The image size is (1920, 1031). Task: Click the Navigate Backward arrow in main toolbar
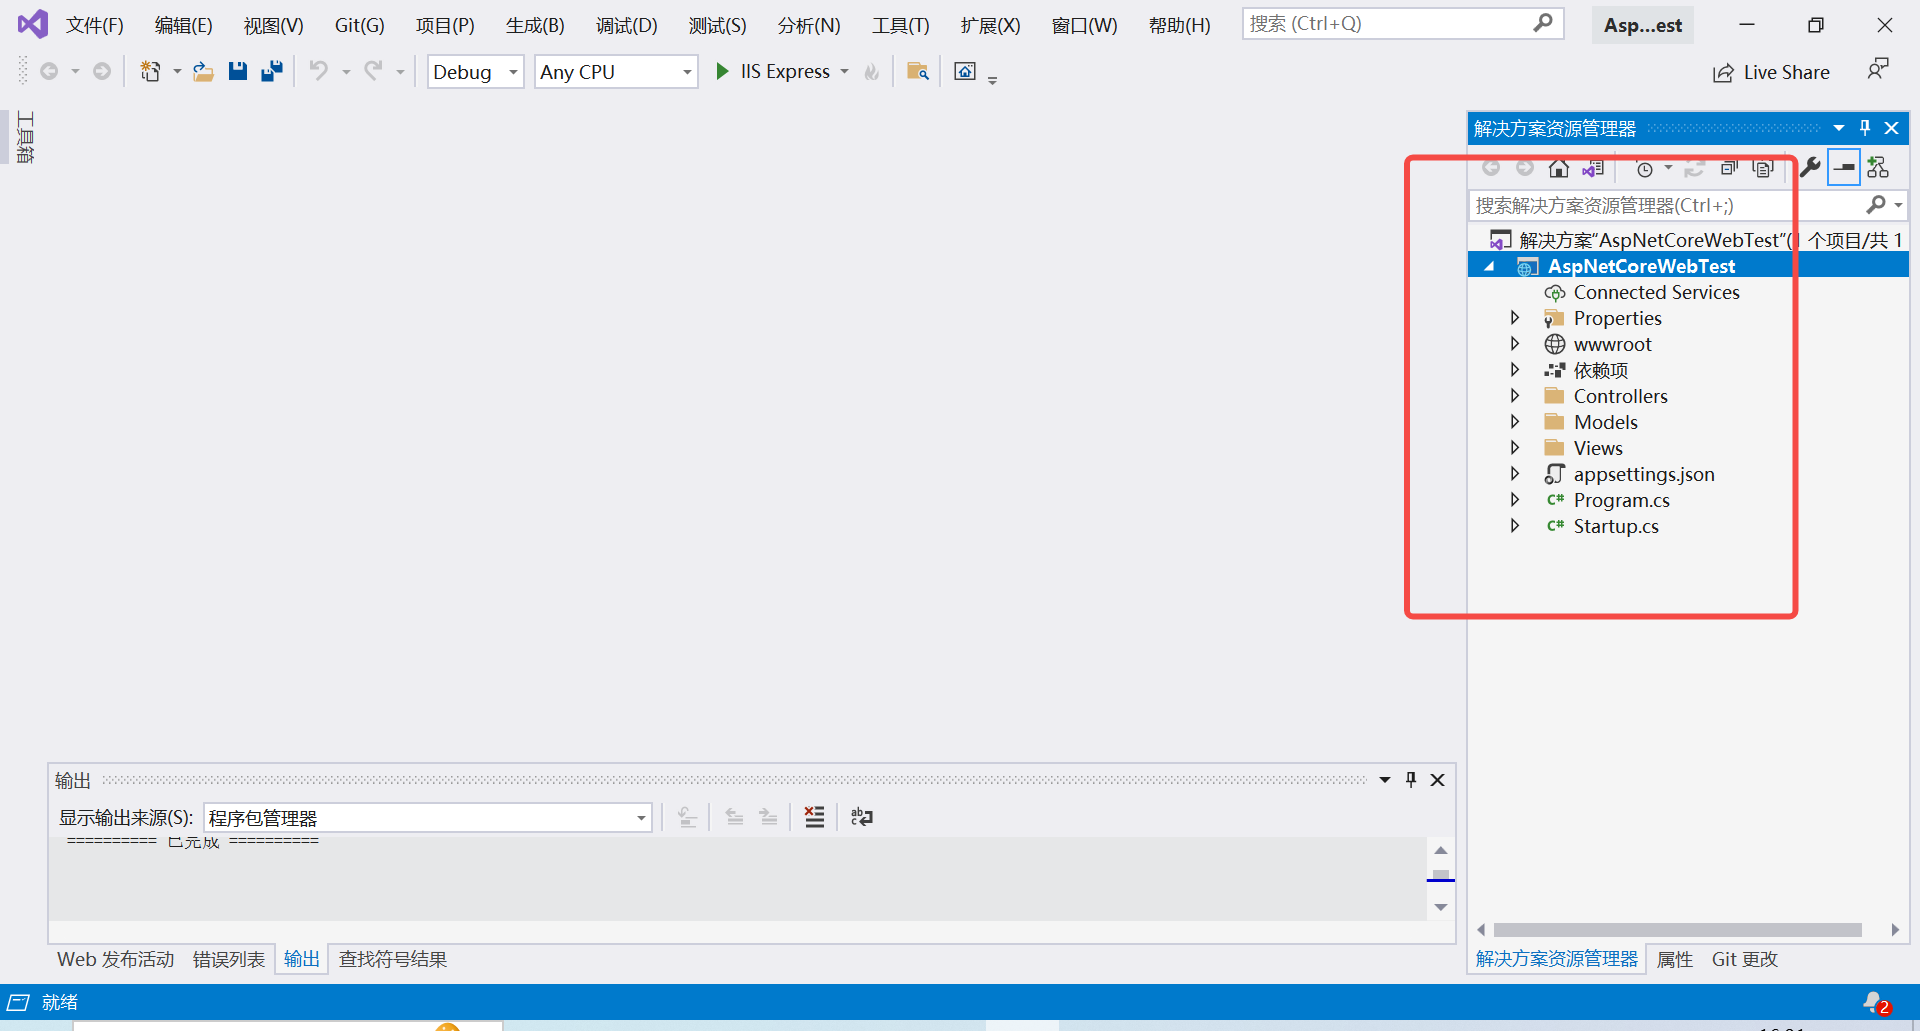[x=48, y=71]
